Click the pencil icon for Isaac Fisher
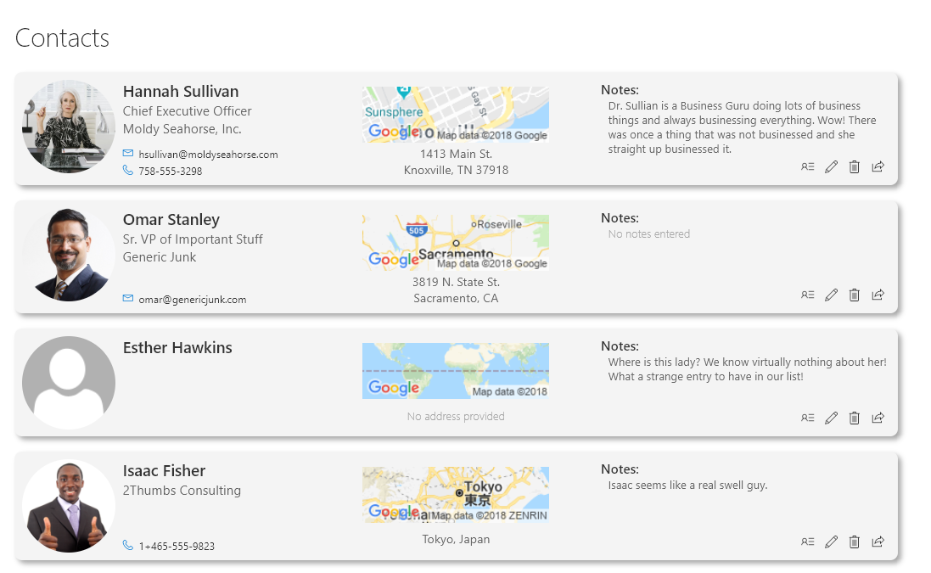The image size is (931, 573). coord(831,542)
